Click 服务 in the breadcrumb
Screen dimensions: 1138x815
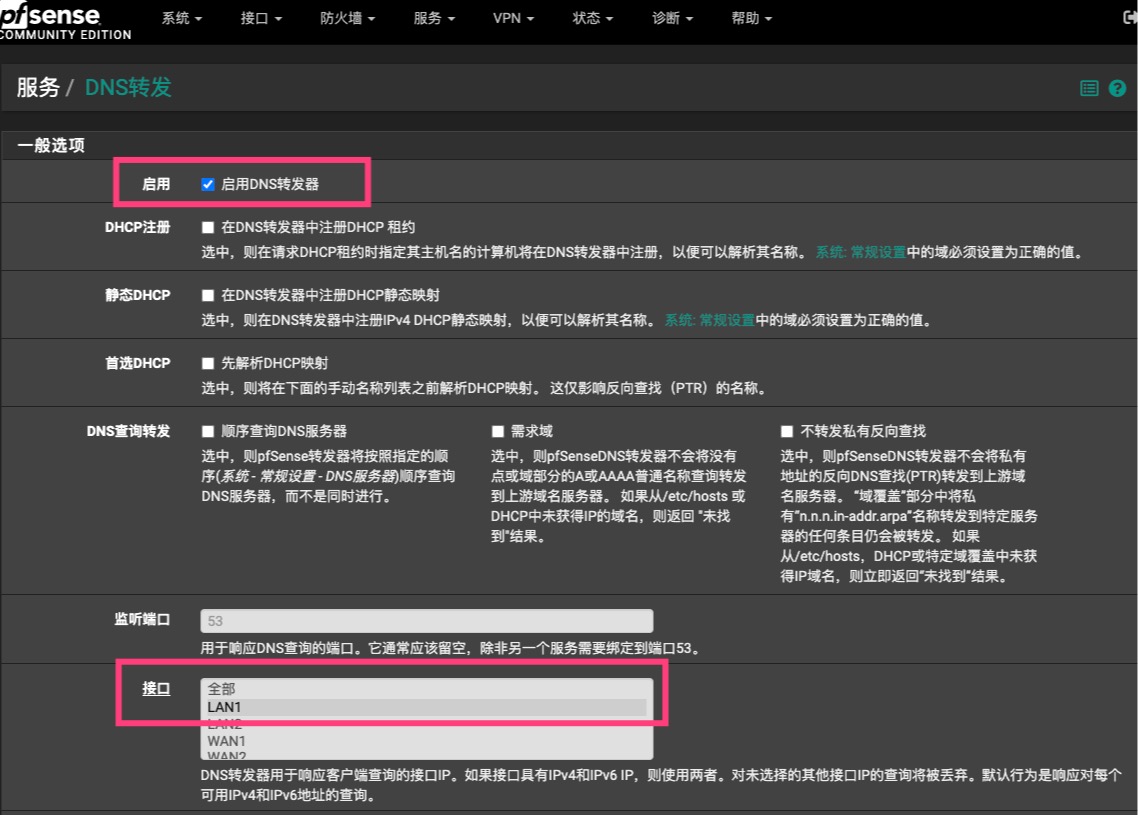click(38, 87)
